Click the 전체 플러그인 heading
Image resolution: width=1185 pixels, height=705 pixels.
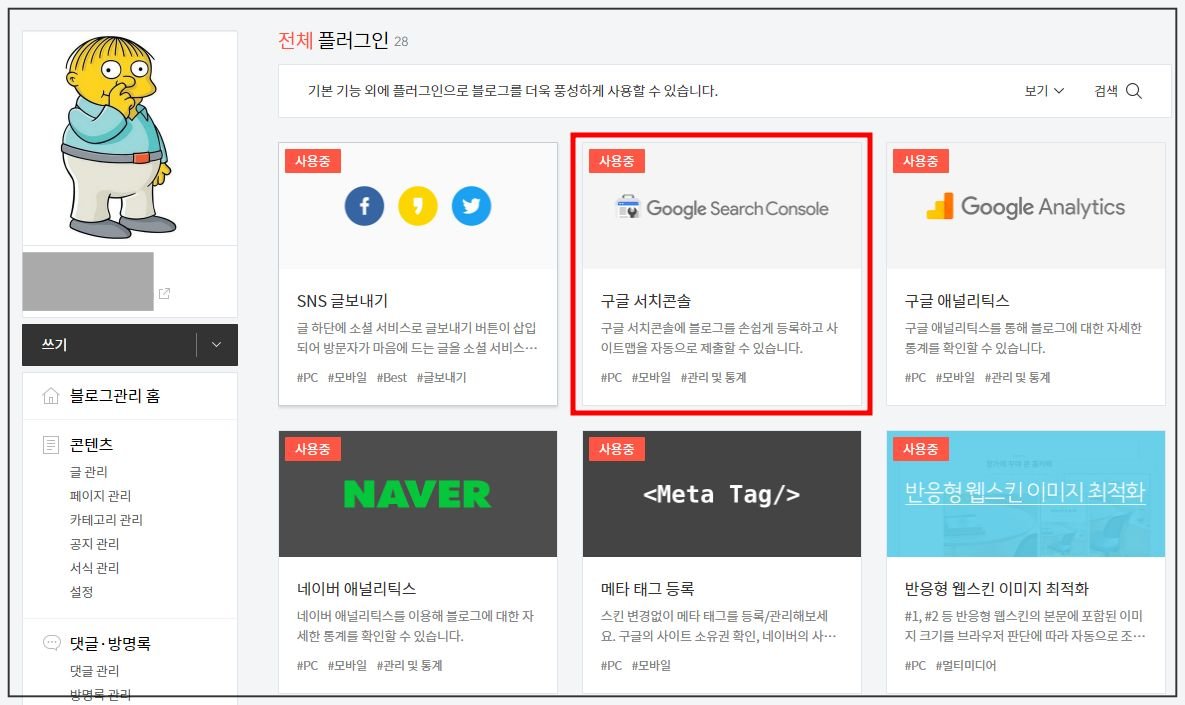(x=333, y=40)
